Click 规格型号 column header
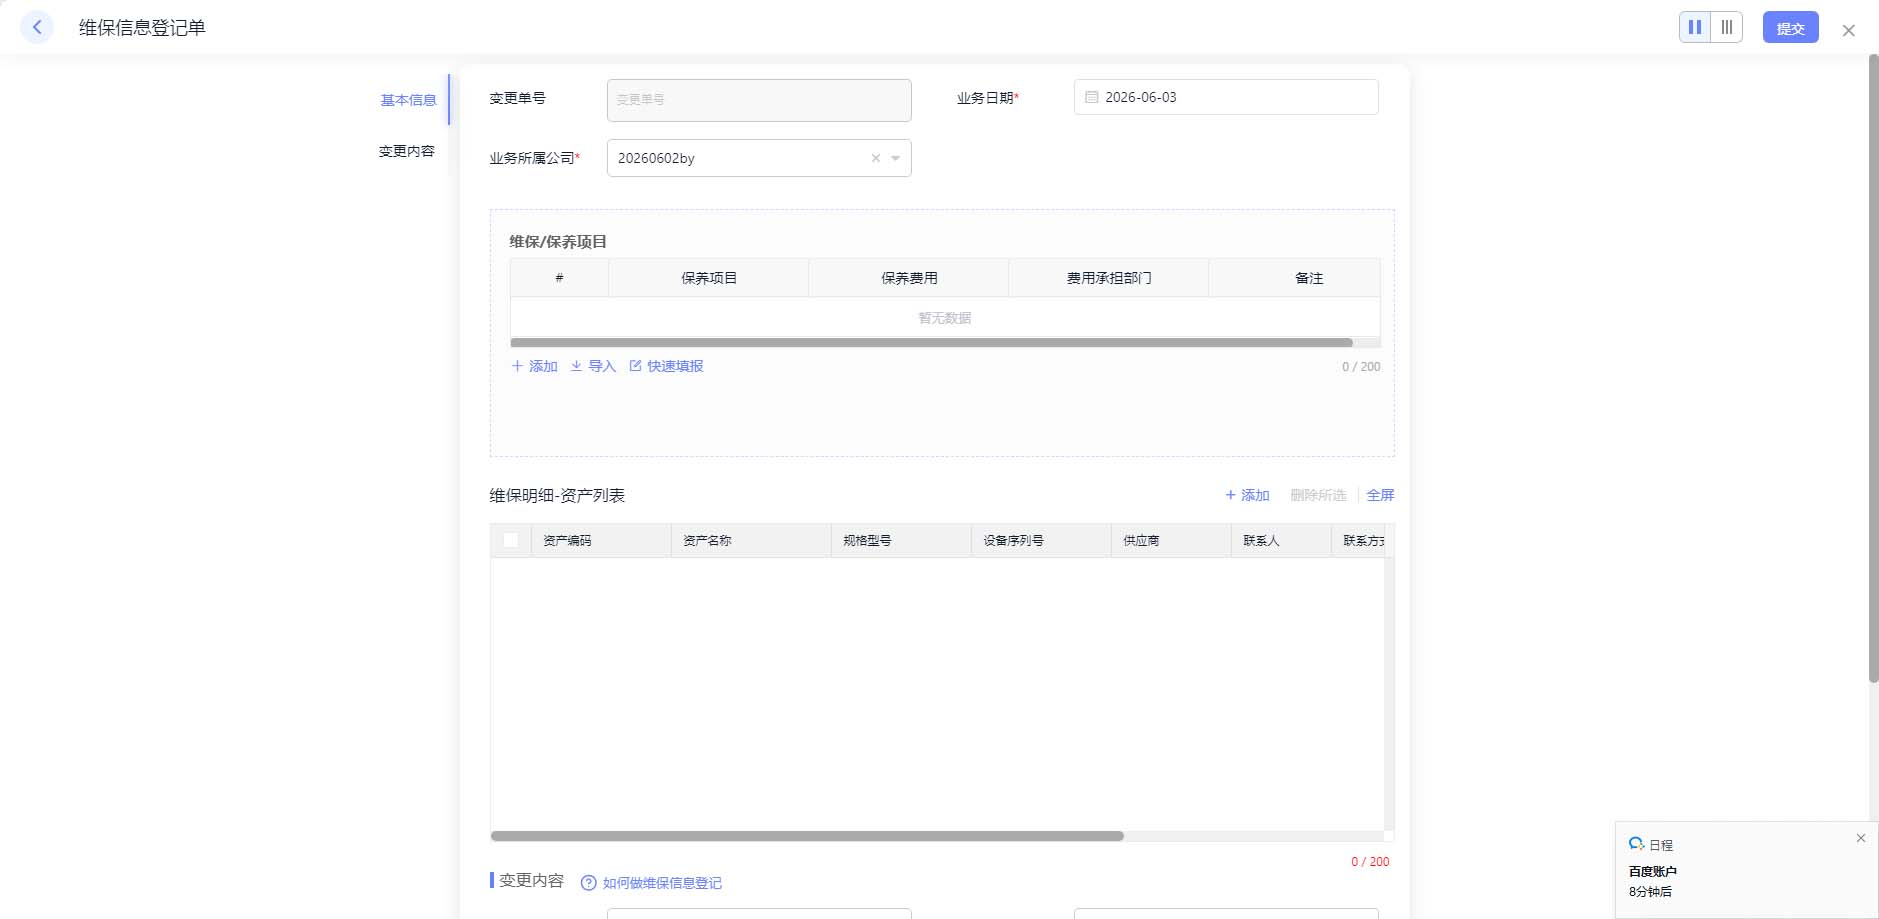The image size is (1879, 919). pos(901,540)
